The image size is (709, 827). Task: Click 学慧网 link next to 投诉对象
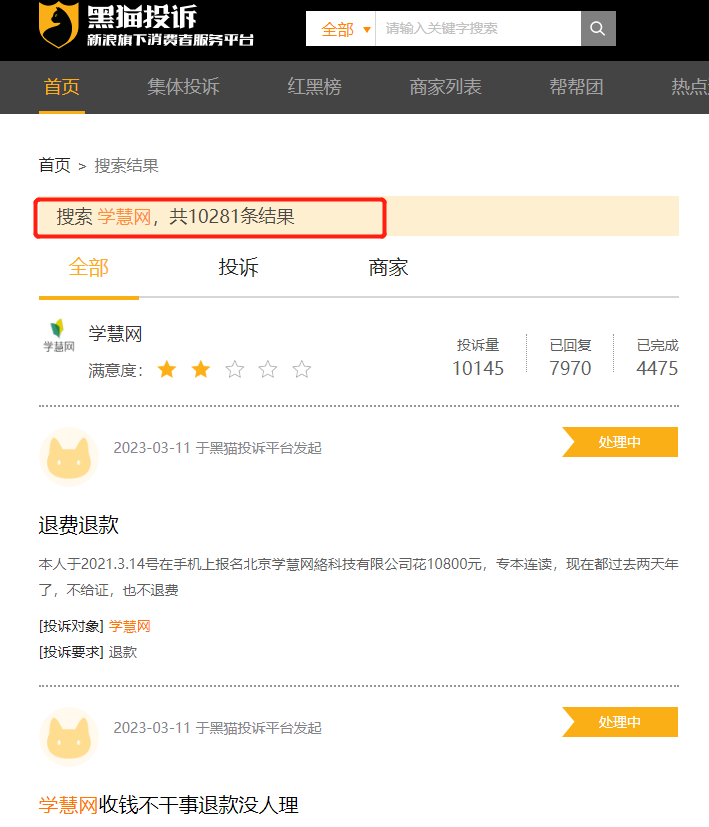tap(130, 627)
